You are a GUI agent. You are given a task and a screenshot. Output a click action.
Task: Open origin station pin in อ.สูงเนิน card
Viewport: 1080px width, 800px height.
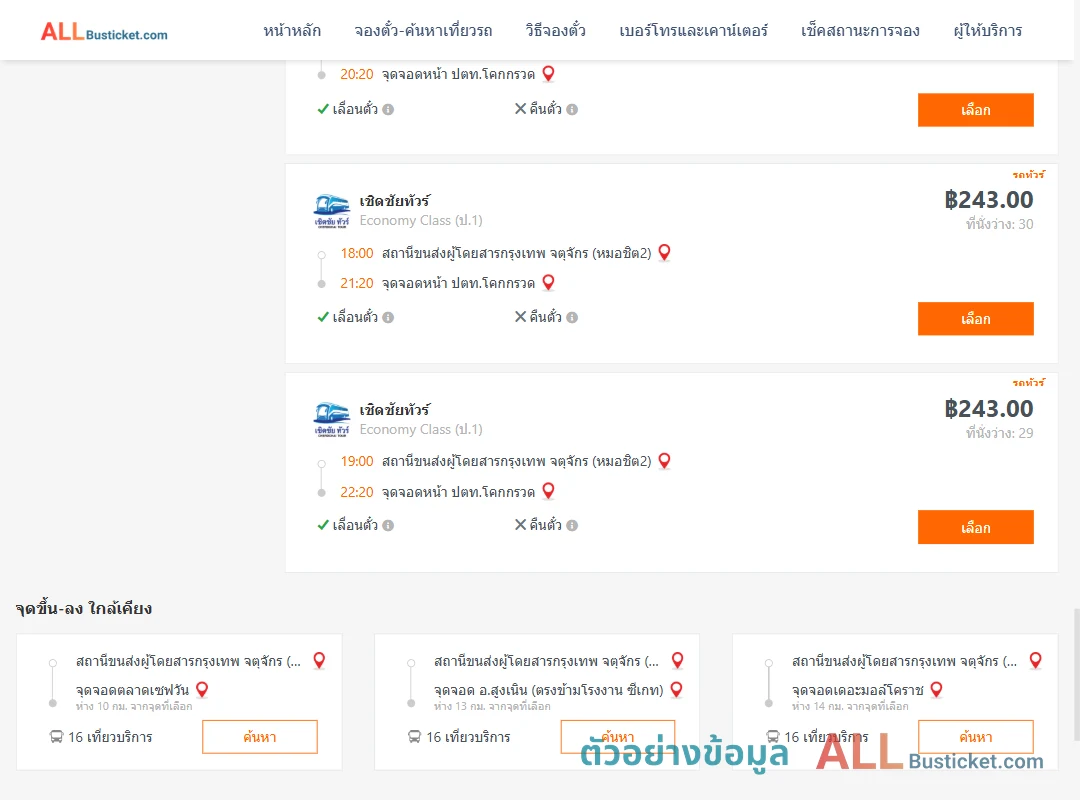(677, 660)
